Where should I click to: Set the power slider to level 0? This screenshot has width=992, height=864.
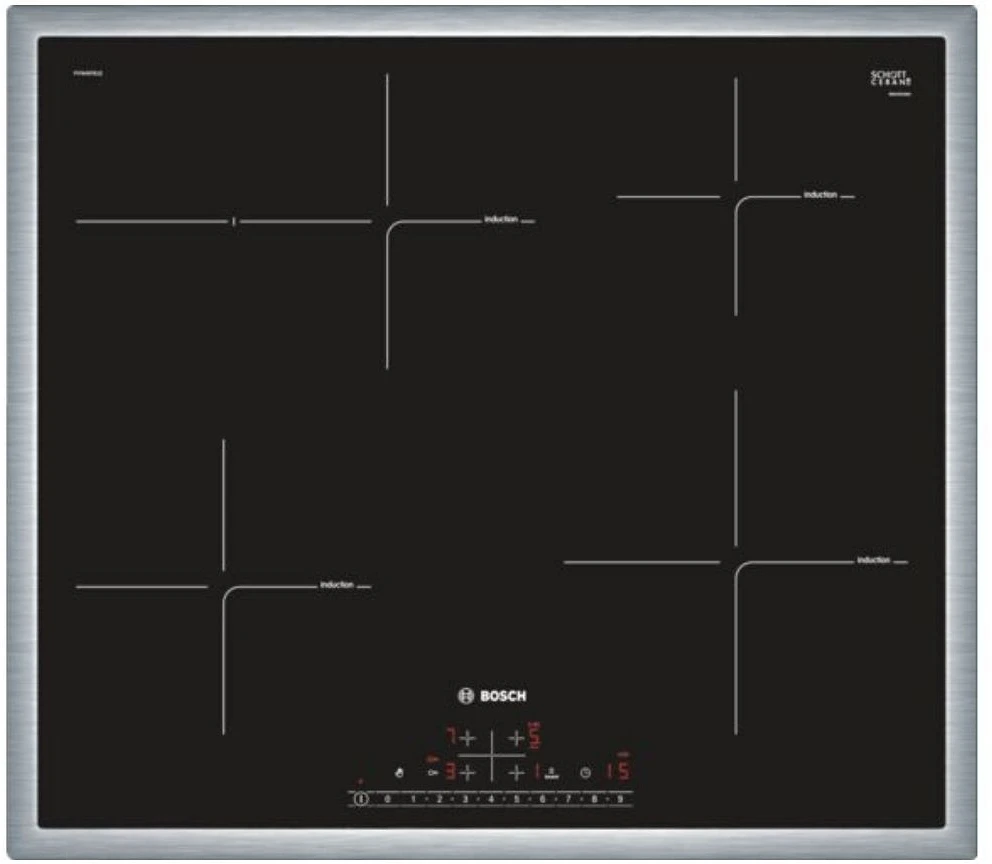(x=387, y=799)
